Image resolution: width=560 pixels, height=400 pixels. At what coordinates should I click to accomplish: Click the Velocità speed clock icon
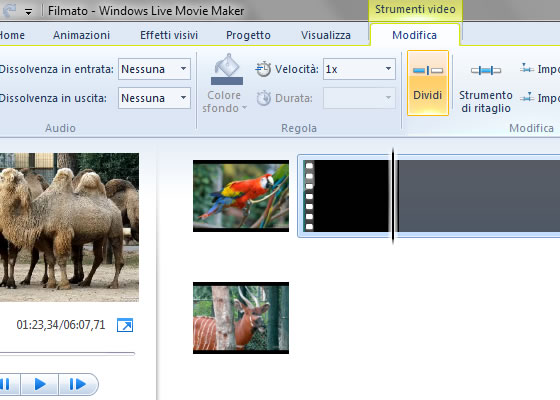coord(263,69)
